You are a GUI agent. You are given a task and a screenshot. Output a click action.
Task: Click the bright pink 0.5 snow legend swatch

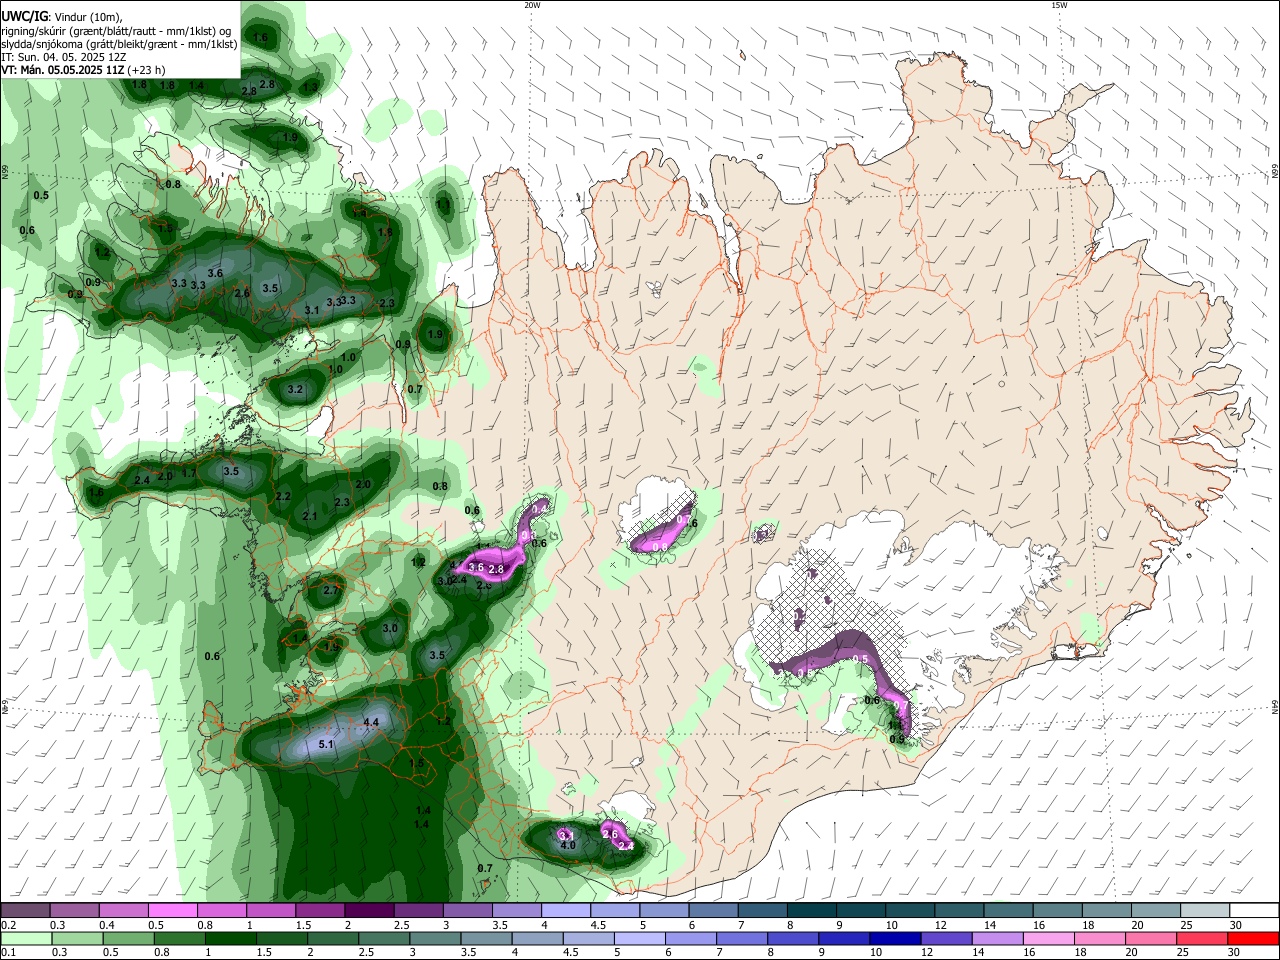click(173, 910)
